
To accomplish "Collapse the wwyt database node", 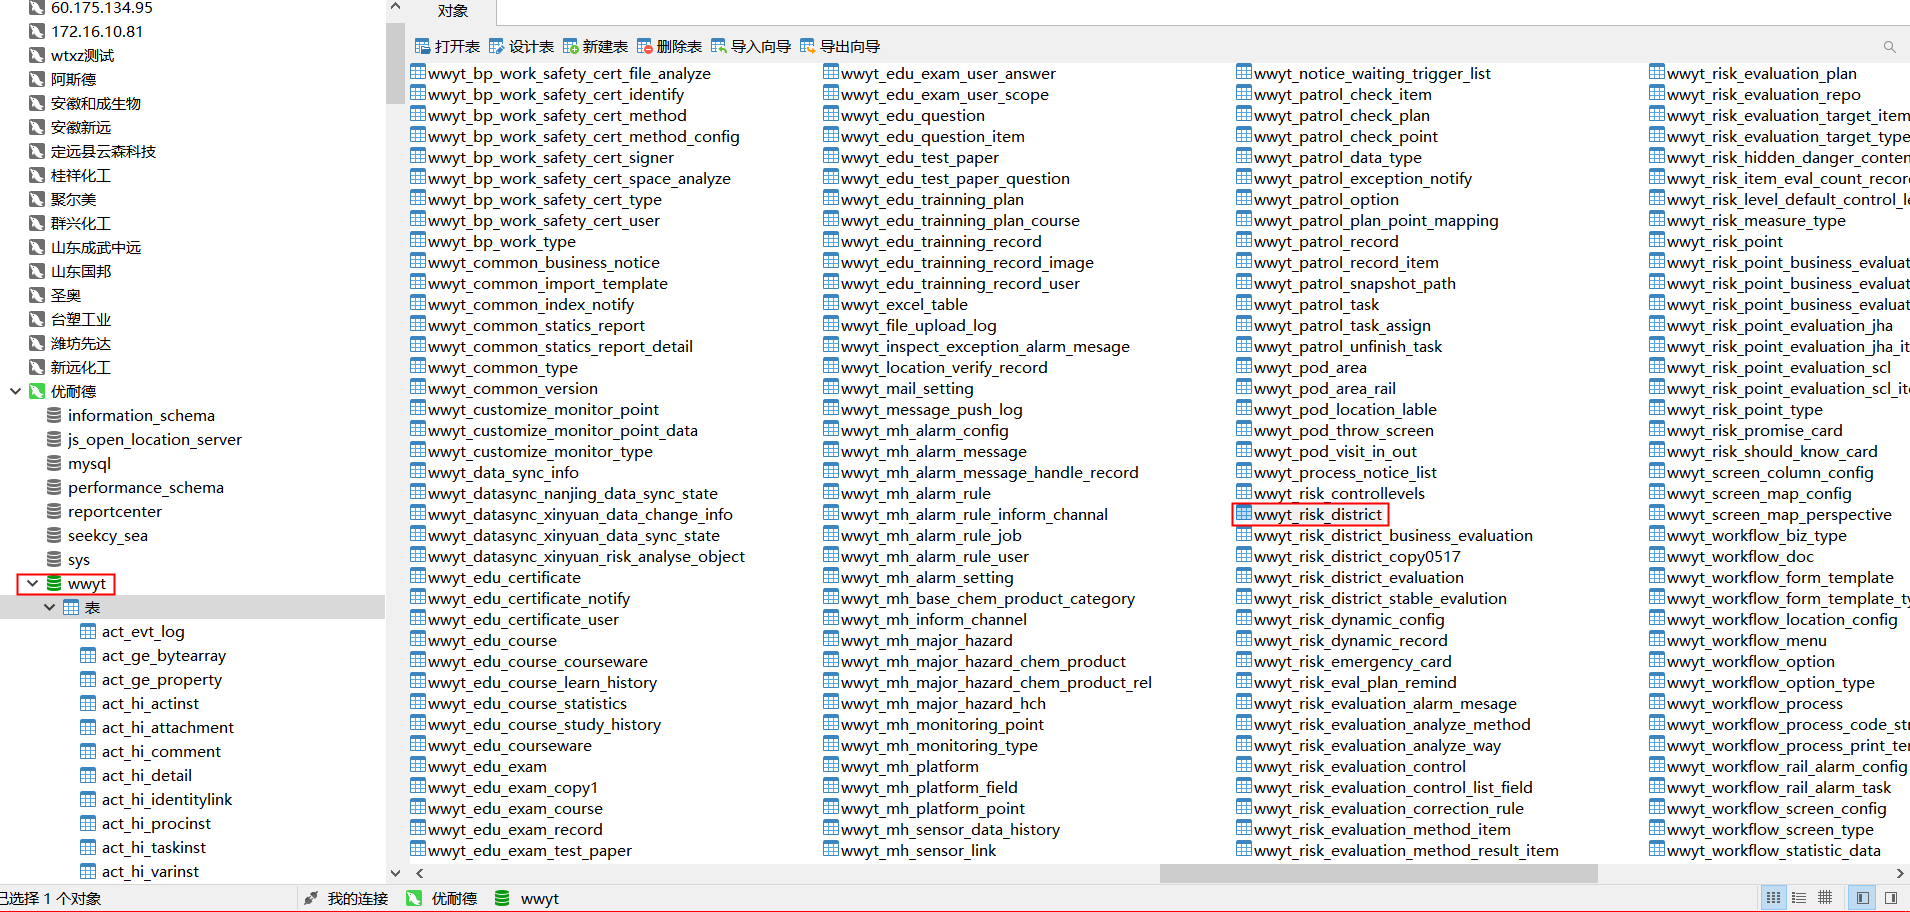I will (32, 583).
